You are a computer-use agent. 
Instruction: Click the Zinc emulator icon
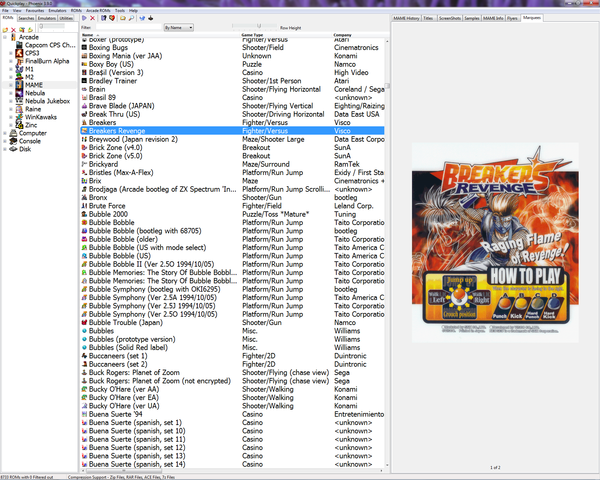click(x=18, y=125)
